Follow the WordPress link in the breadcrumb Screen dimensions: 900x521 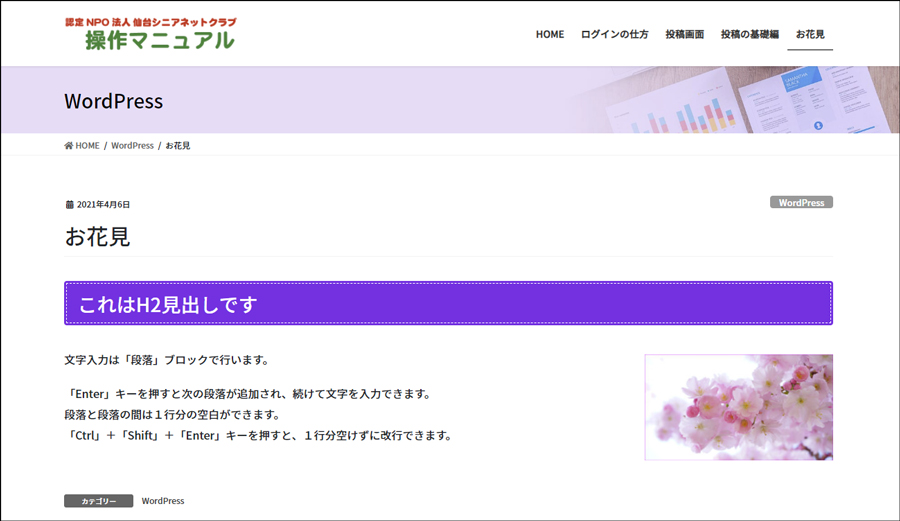click(x=132, y=146)
